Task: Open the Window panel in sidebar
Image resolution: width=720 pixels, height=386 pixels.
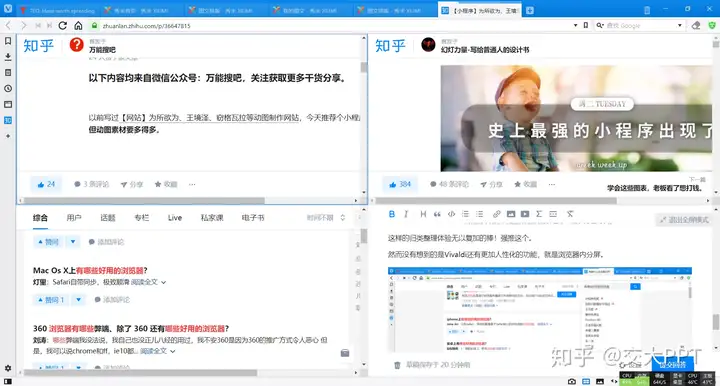Action: tap(8, 105)
